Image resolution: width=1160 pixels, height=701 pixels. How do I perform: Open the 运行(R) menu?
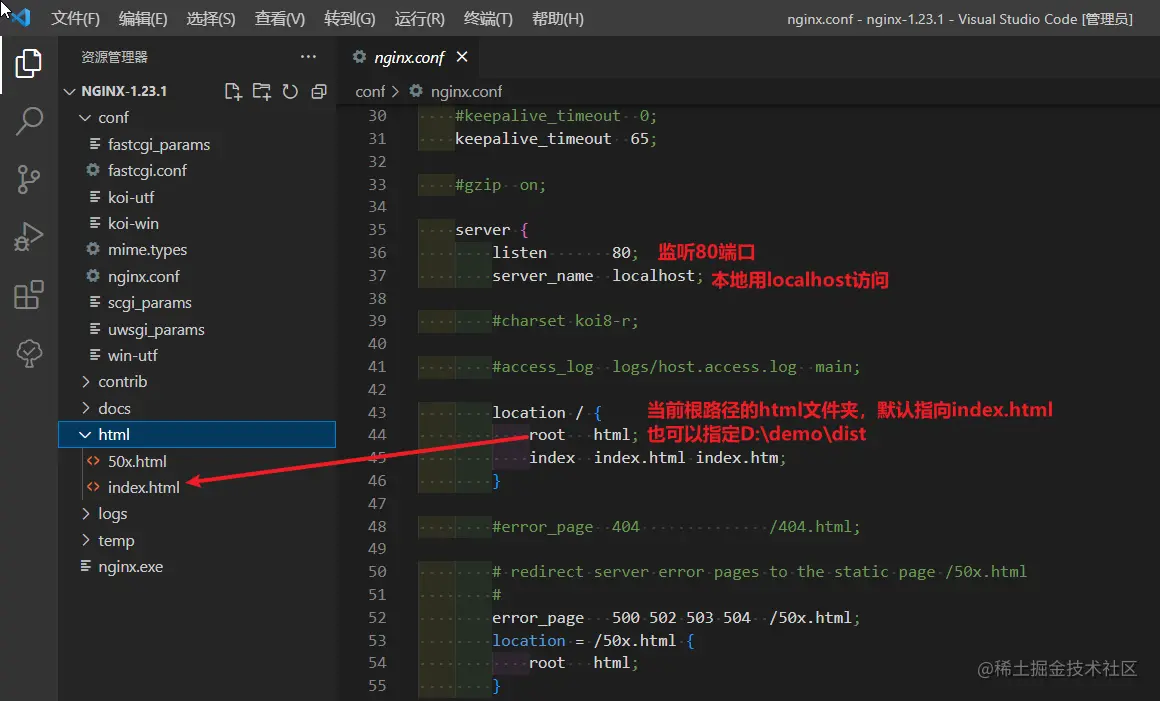[419, 18]
